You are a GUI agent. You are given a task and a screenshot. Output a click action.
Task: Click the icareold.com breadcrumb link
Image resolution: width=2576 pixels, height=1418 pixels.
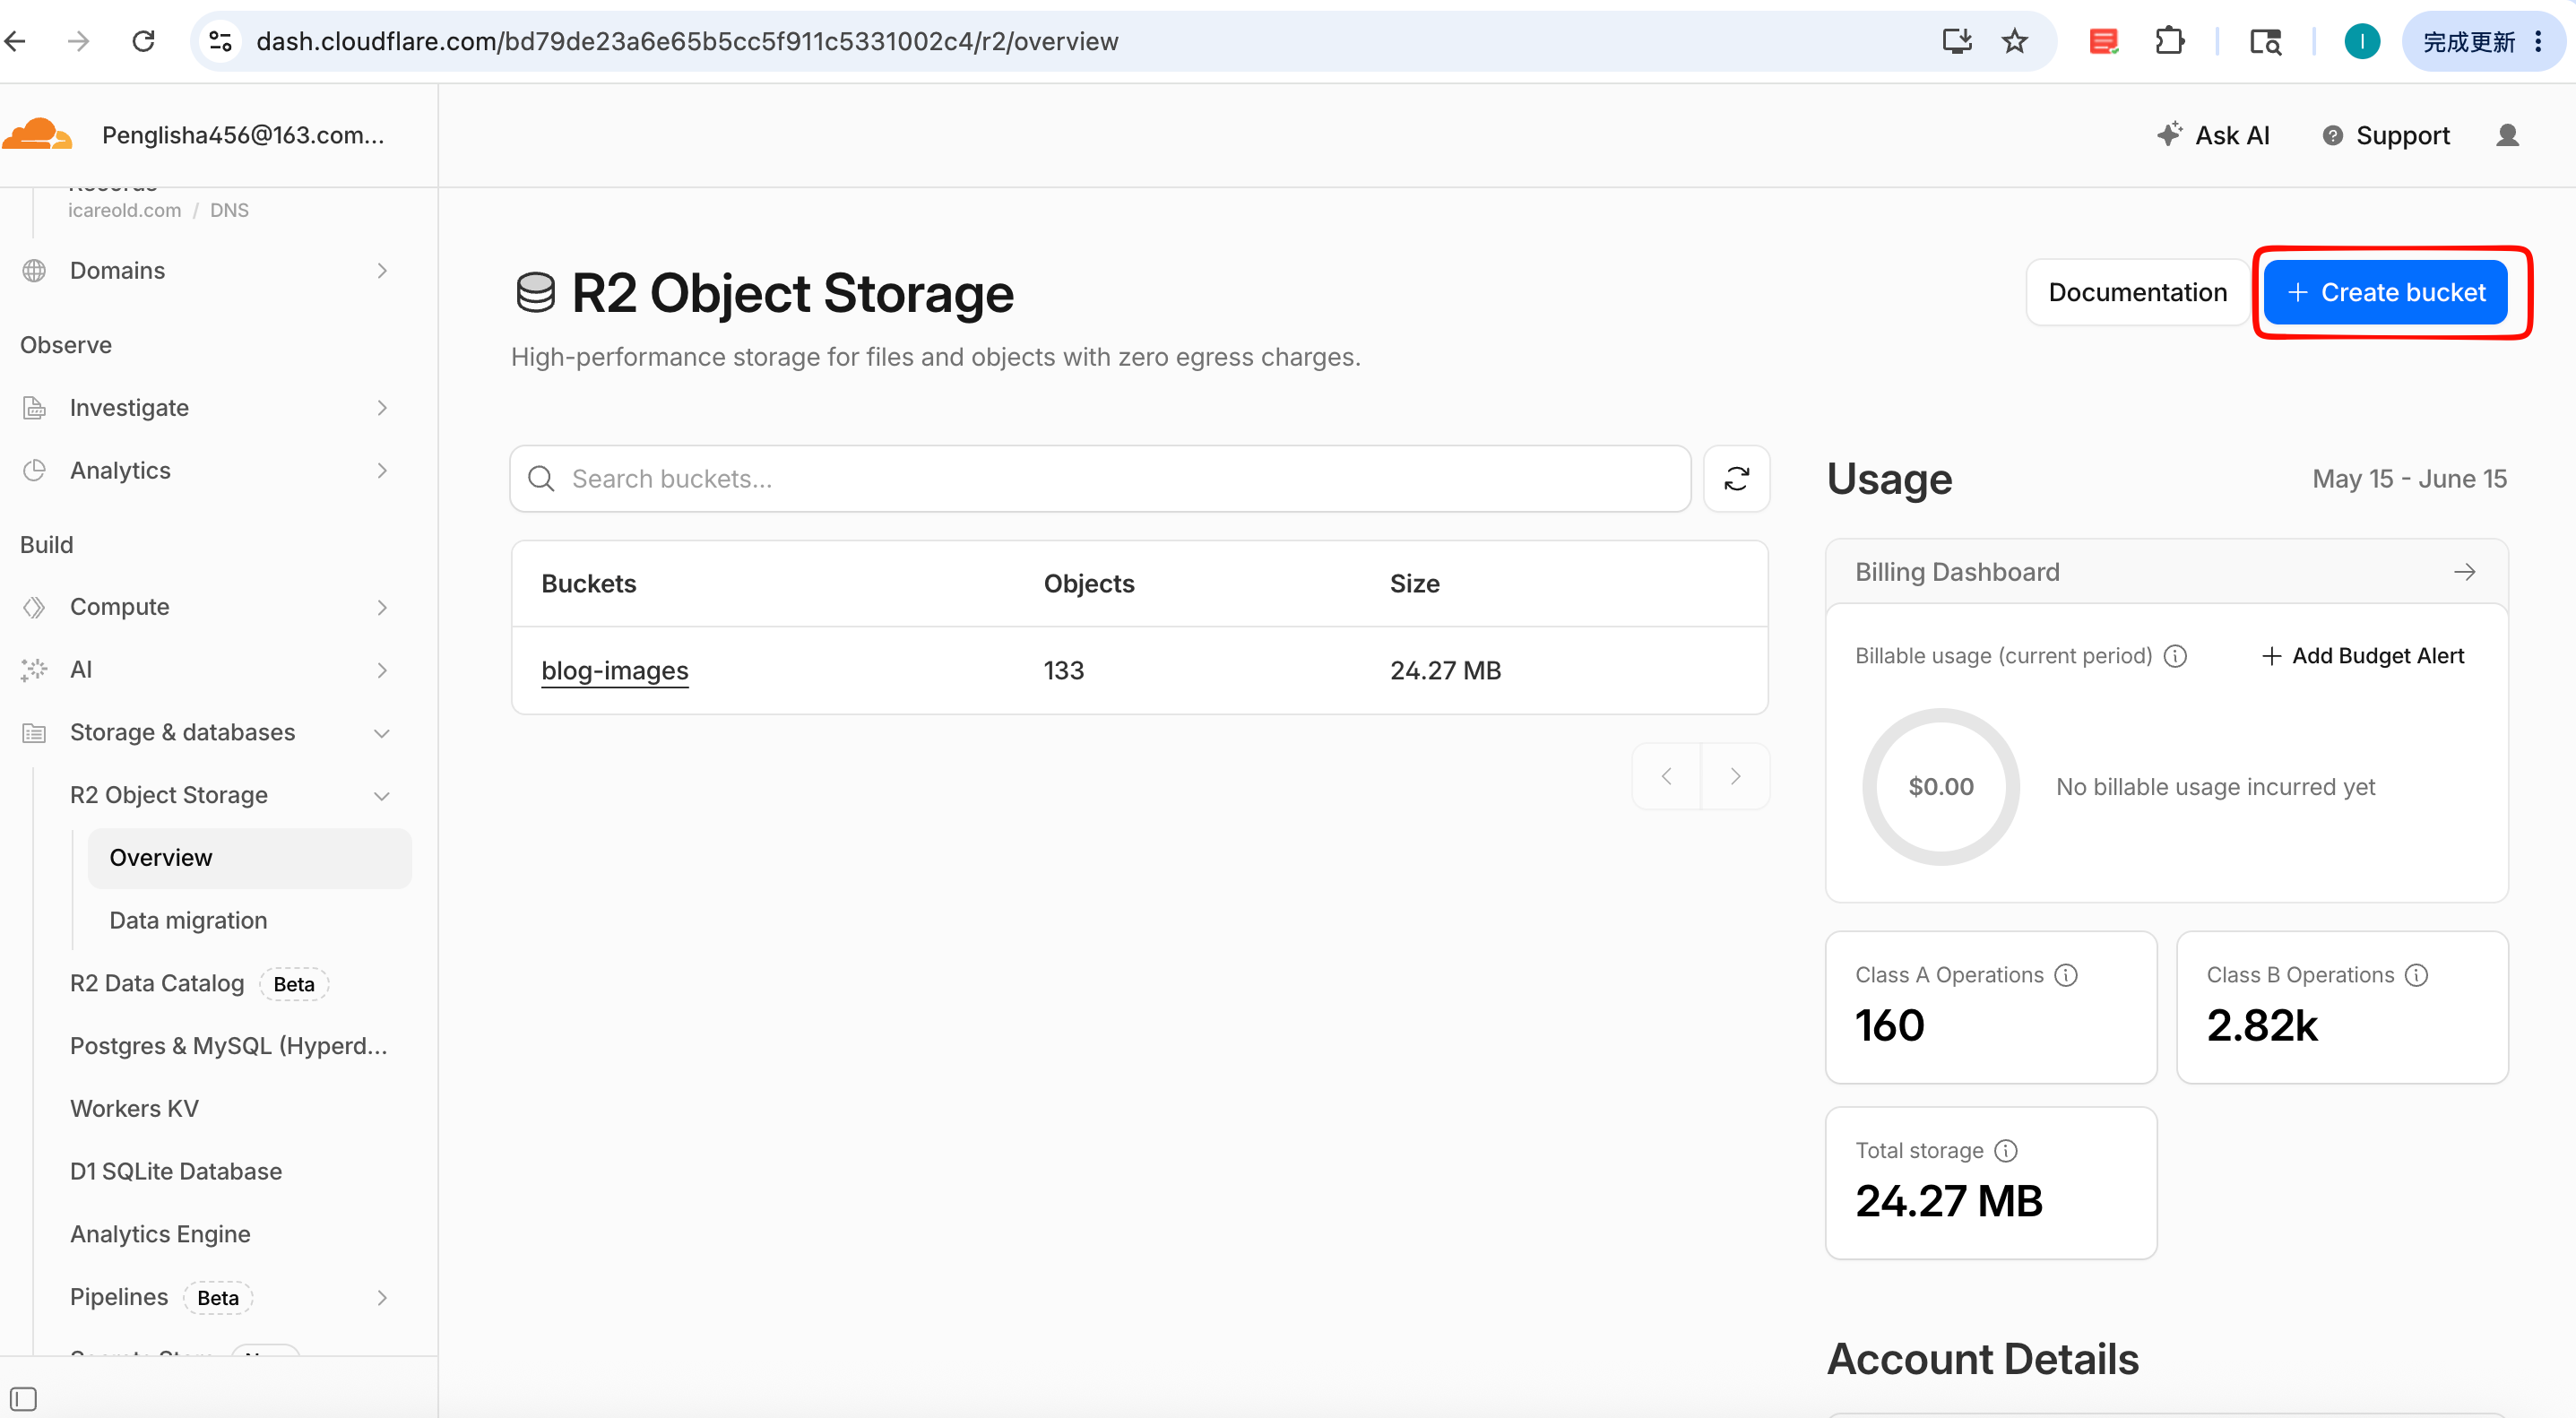point(125,210)
